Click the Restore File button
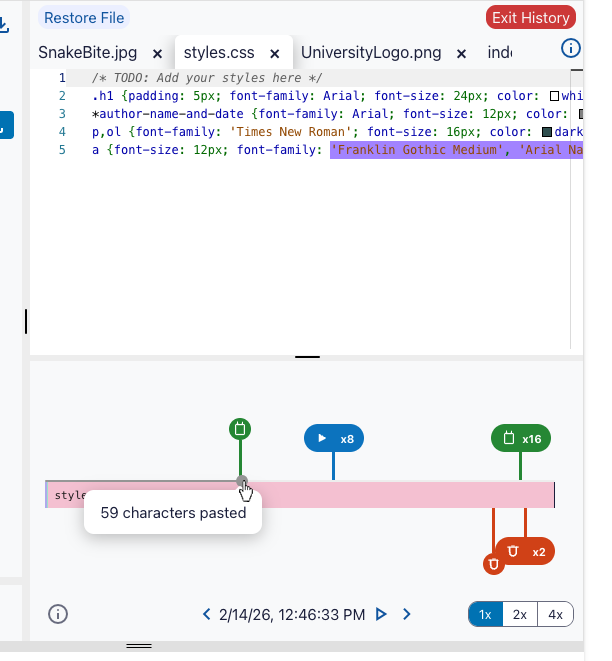Image resolution: width=612 pixels, height=661 pixels. 84,18
